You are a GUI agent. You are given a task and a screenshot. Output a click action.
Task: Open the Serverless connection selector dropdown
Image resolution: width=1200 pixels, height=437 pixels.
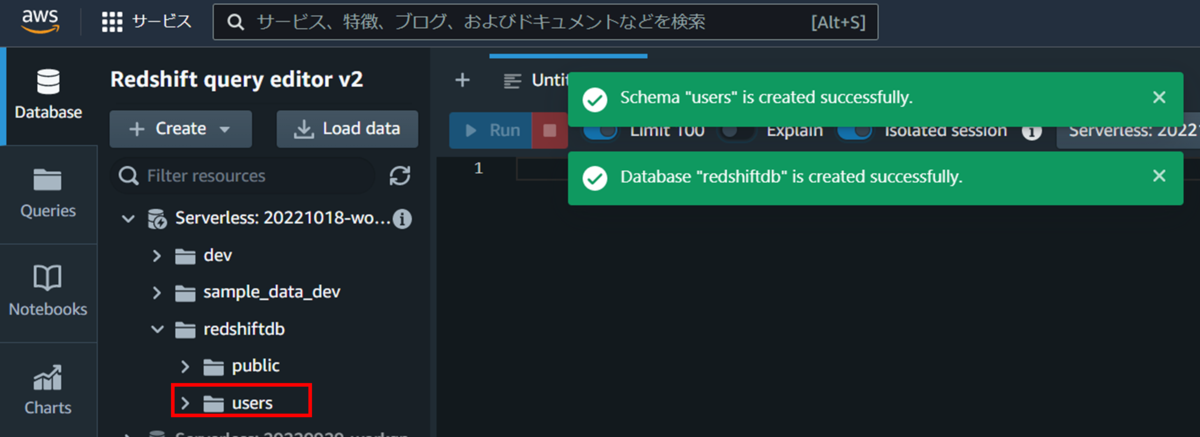1128,130
